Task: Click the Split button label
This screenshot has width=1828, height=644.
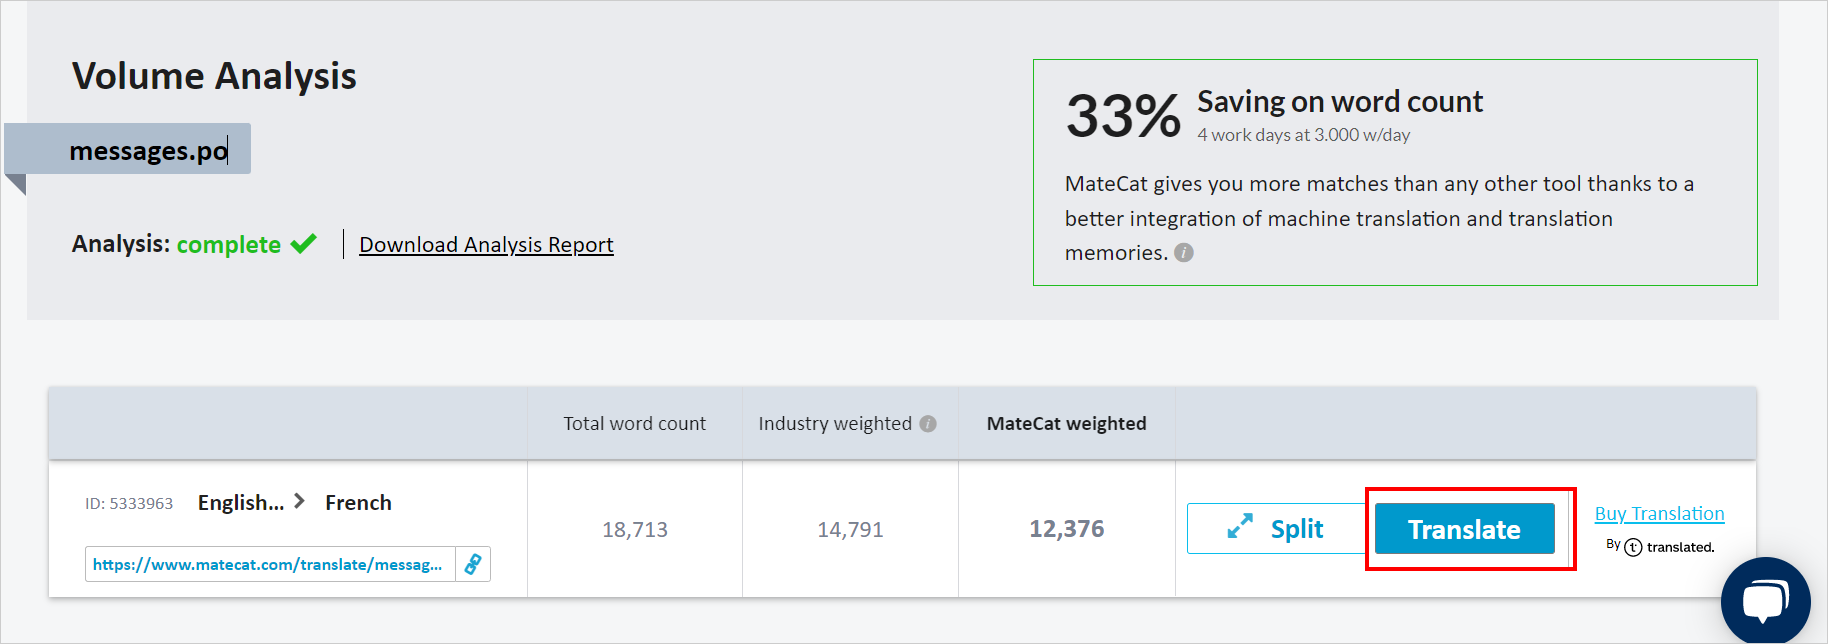Action: pyautogui.click(x=1296, y=529)
